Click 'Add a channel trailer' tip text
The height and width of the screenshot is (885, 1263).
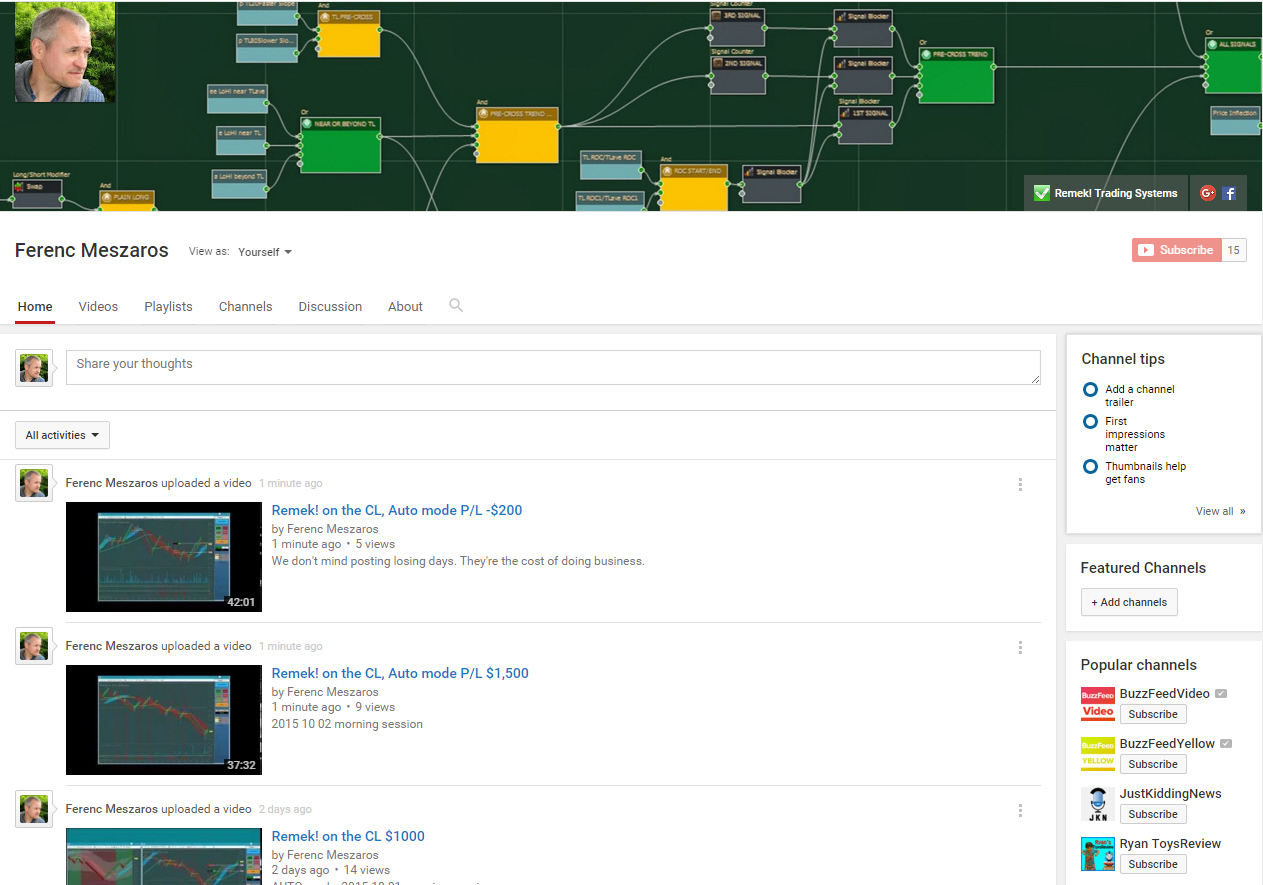click(x=1140, y=396)
